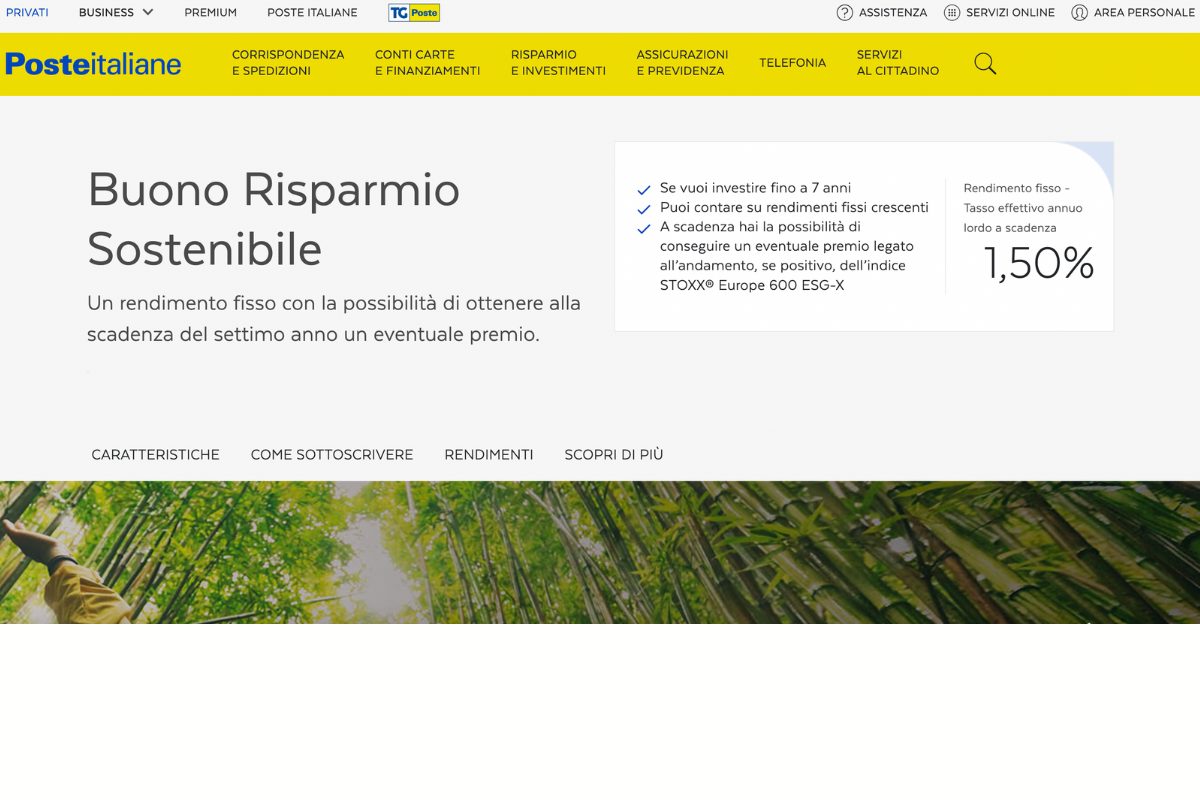Click the TG Poste badge icon
Screen dimensions: 1200x800
click(x=414, y=13)
